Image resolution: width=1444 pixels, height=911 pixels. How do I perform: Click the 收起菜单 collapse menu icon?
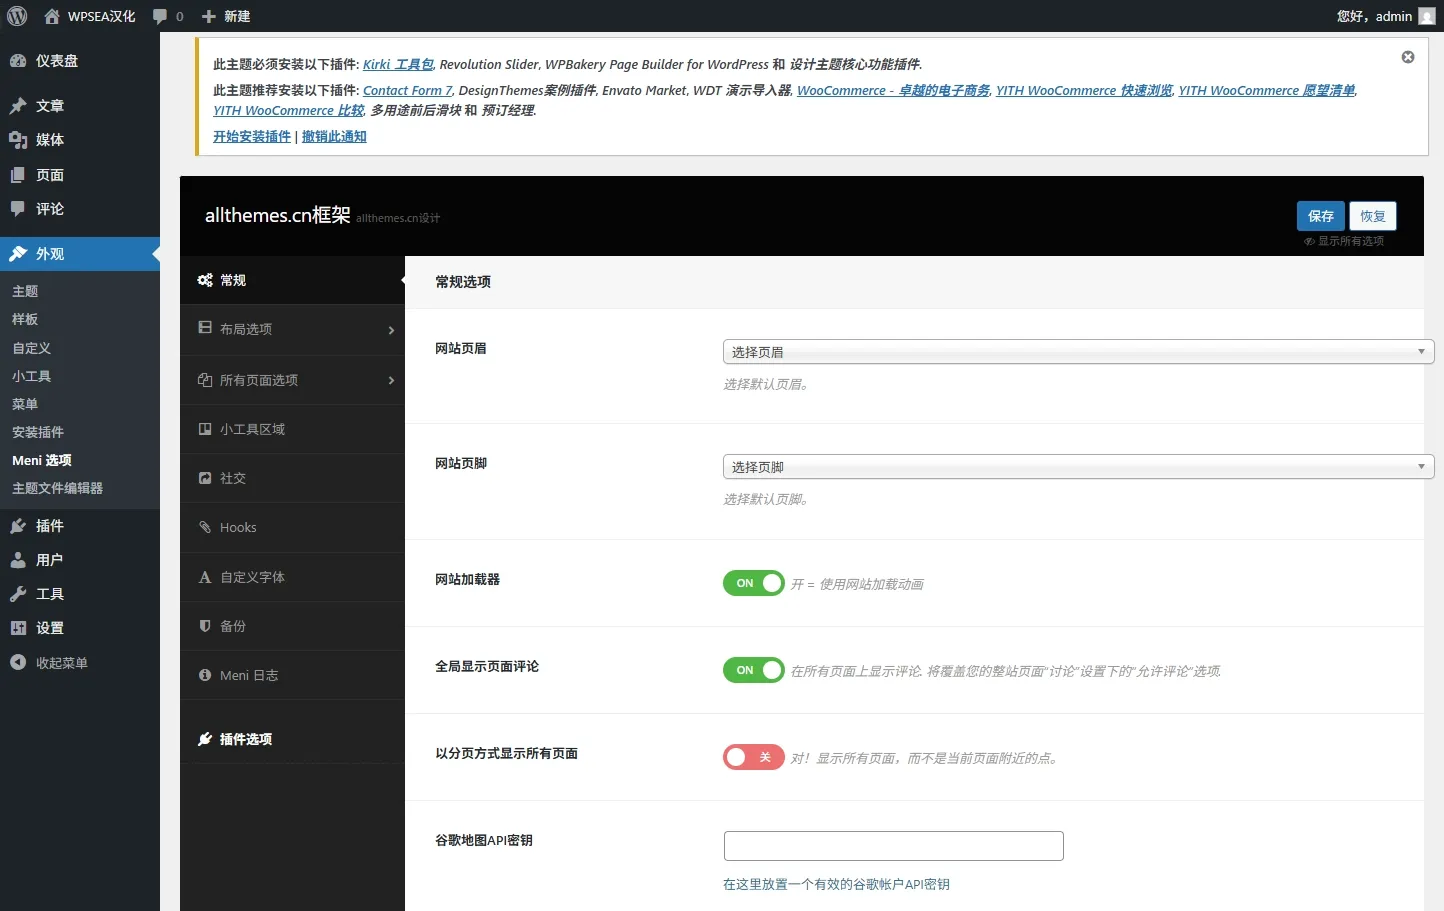18,663
